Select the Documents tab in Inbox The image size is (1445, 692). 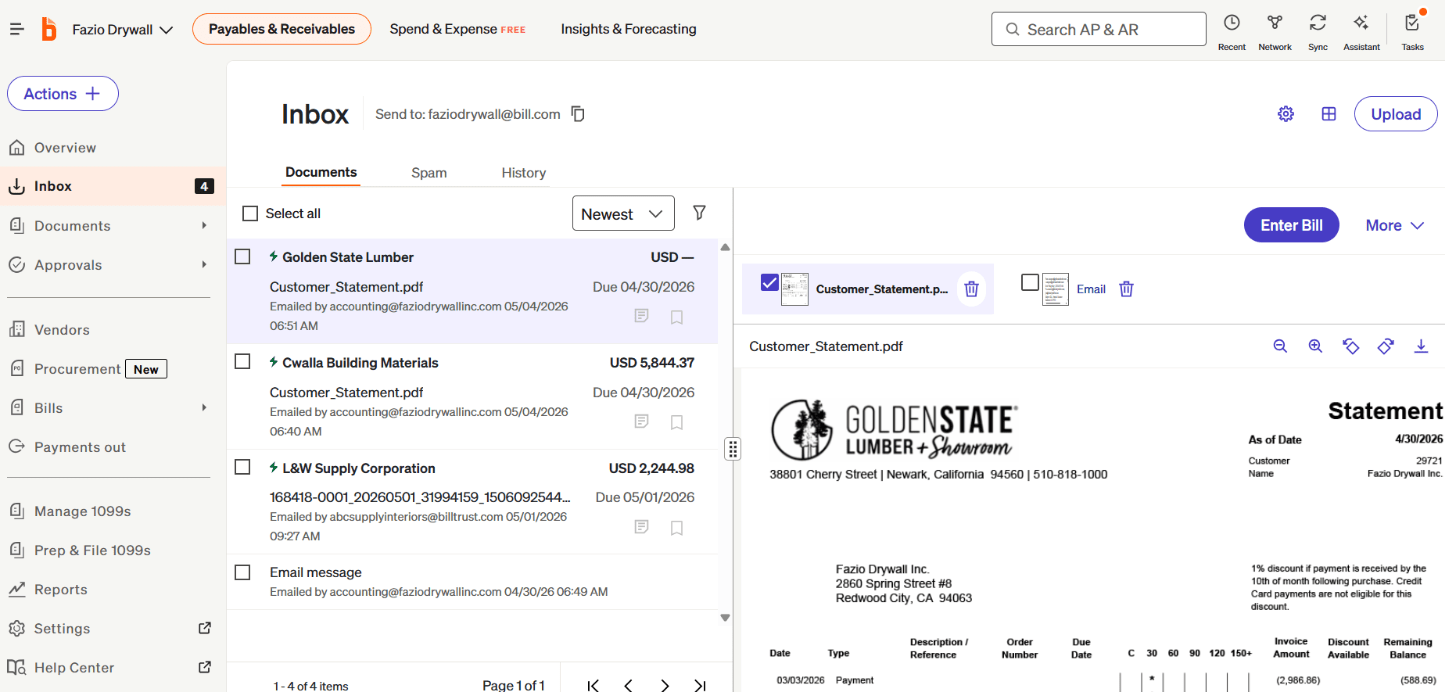pos(321,173)
